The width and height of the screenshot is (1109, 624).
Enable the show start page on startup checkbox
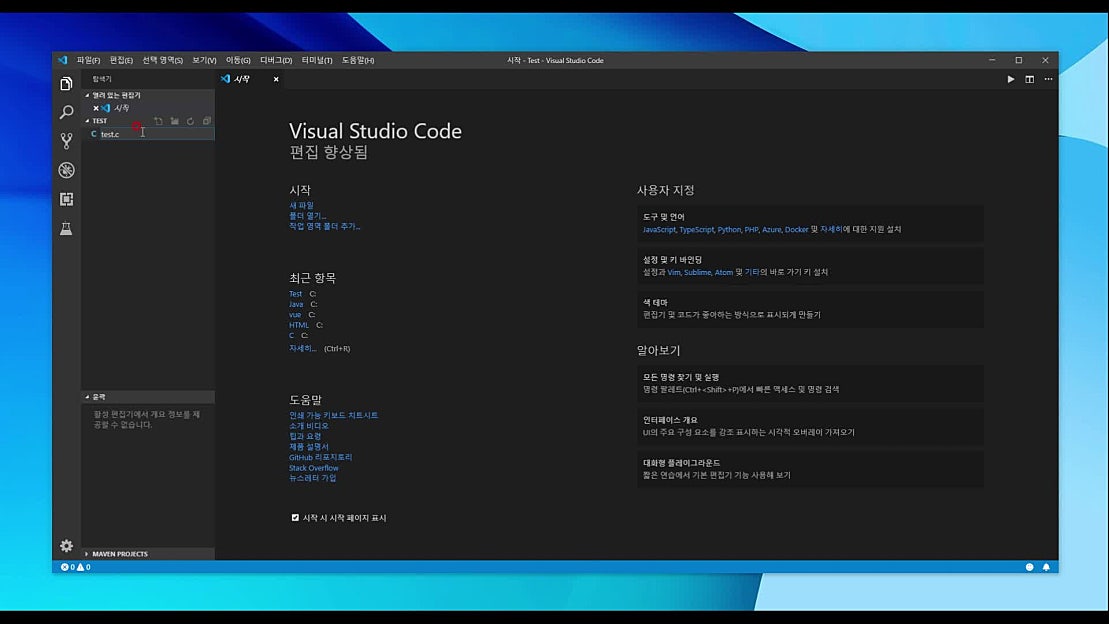[x=295, y=517]
